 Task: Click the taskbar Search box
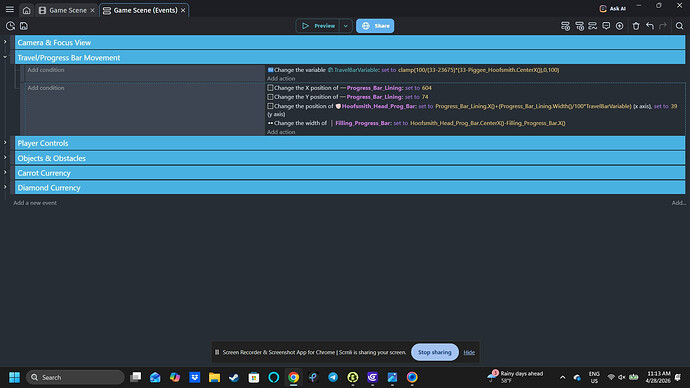(x=75, y=377)
